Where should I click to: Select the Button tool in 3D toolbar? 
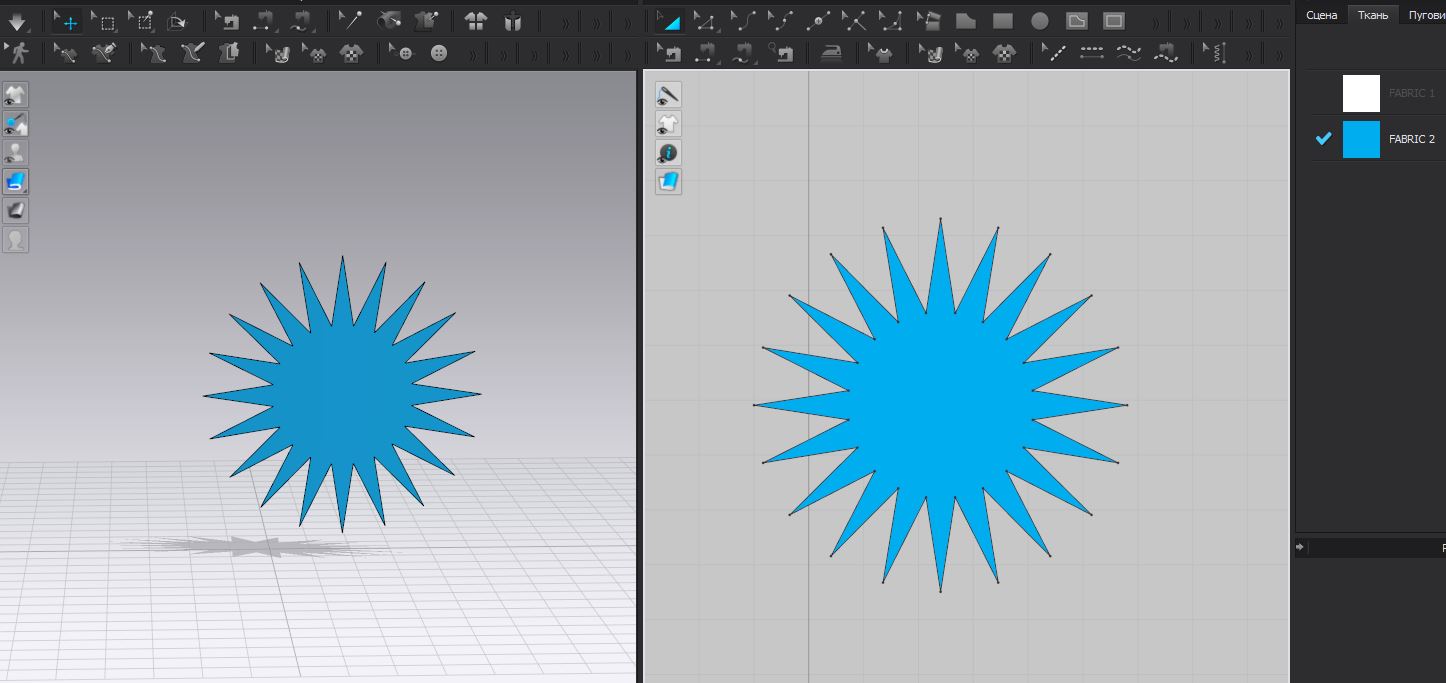pyautogui.click(x=439, y=54)
